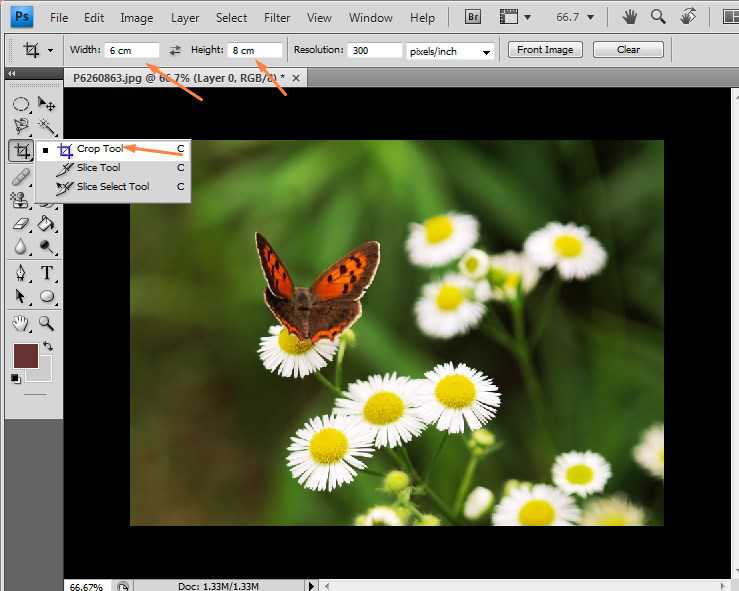
Task: Click the status bar zoom field 66.67%
Action: pyautogui.click(x=87, y=586)
